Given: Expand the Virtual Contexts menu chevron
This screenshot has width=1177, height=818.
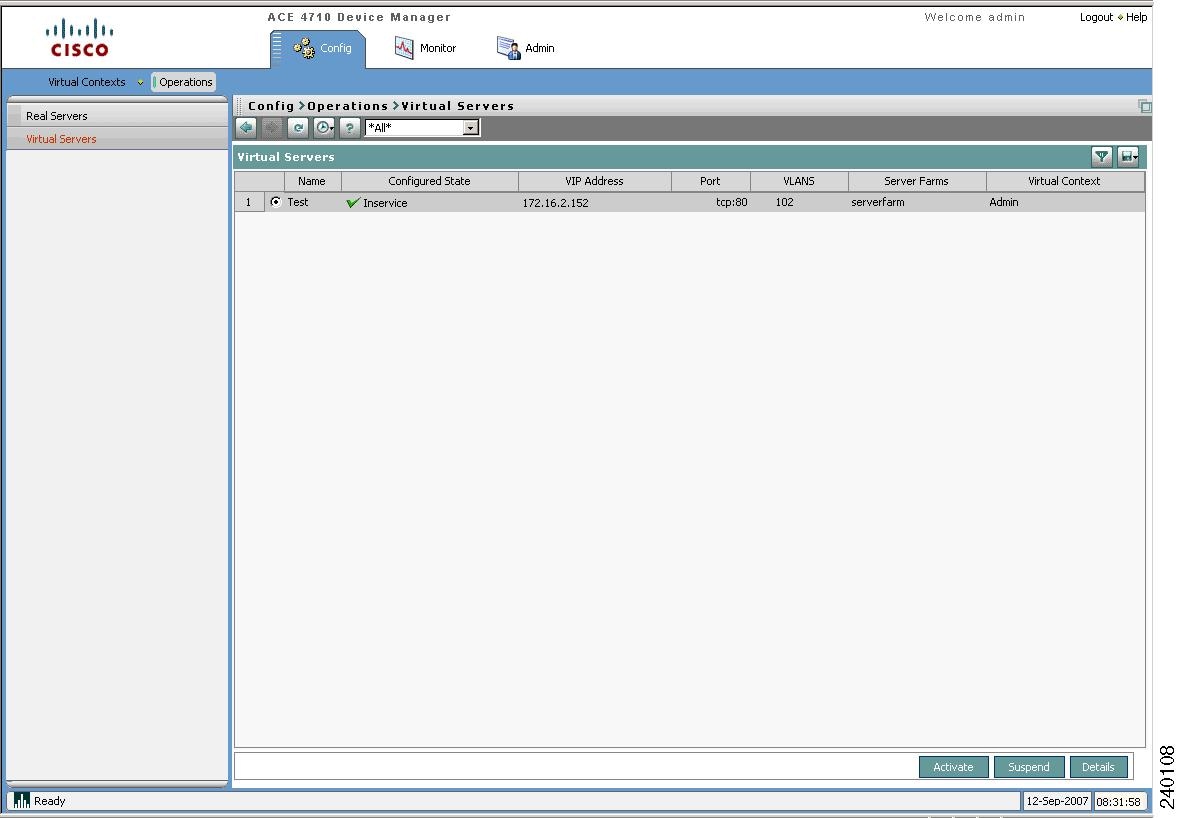Looking at the screenshot, I should [139, 82].
